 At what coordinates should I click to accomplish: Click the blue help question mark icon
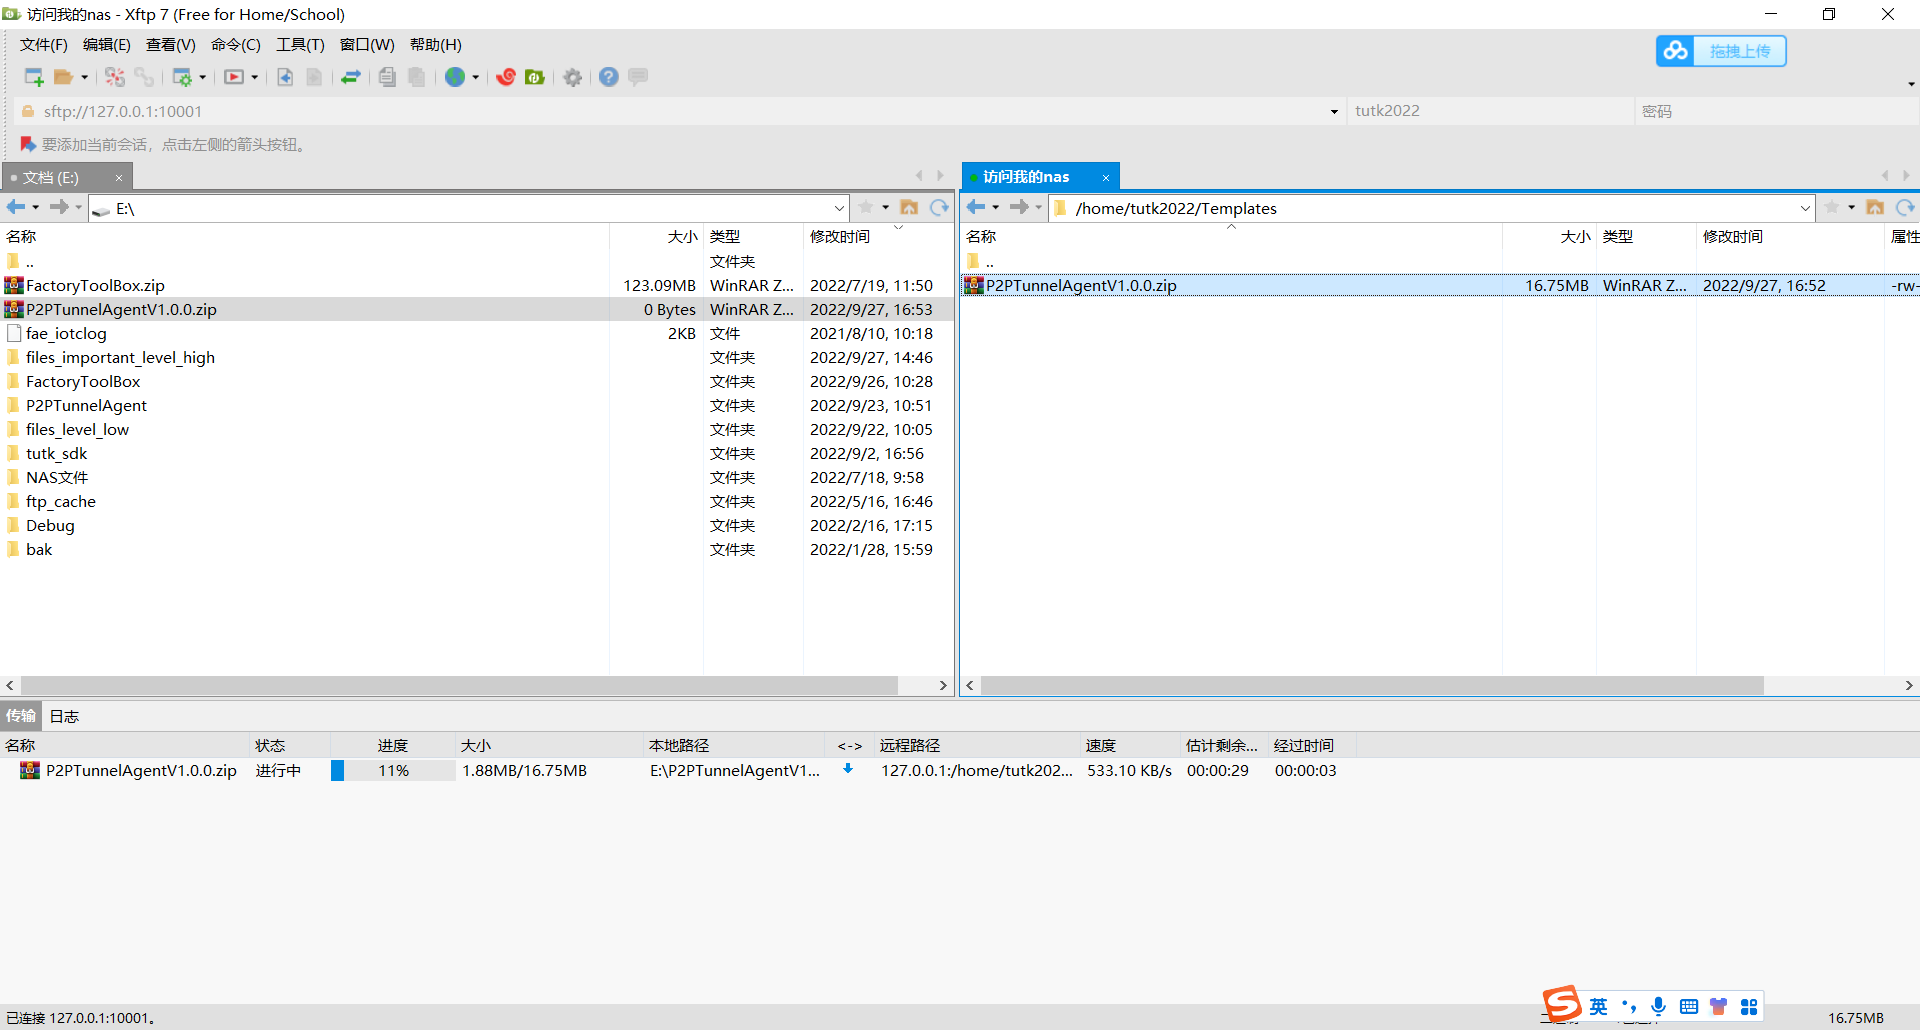[608, 77]
